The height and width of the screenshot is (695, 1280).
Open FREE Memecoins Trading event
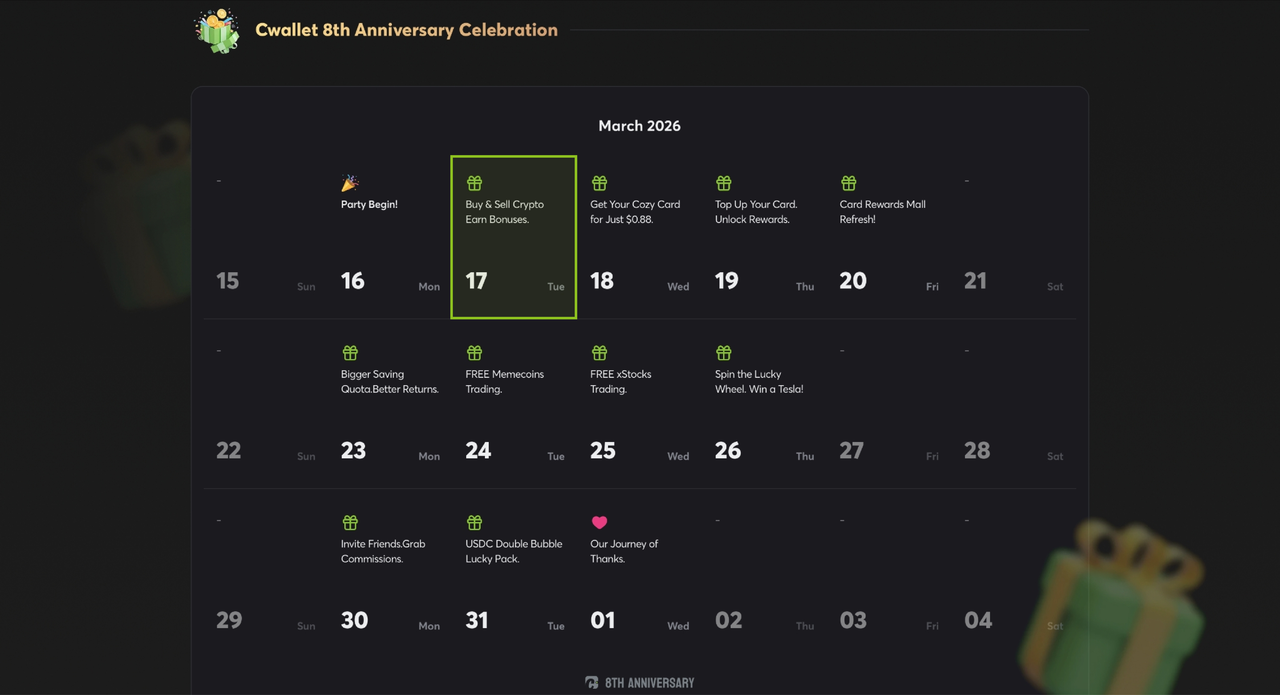click(504, 382)
